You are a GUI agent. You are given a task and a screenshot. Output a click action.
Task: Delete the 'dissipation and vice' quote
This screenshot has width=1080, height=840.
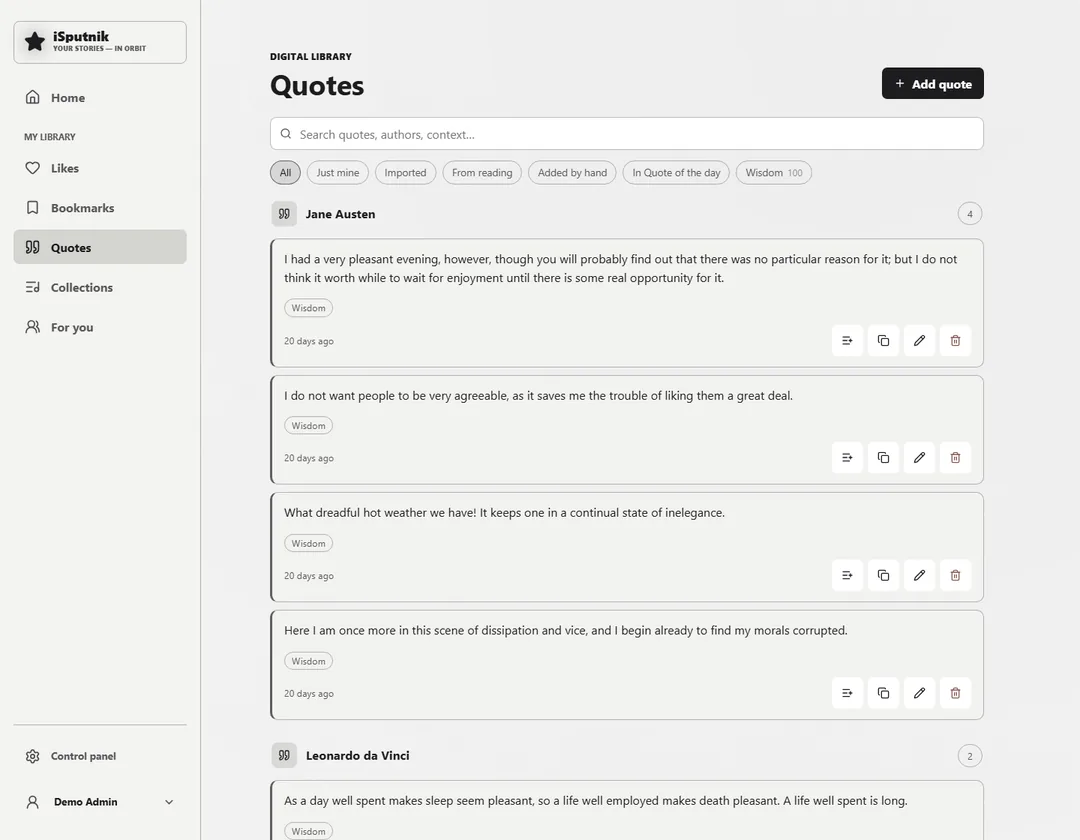pos(955,693)
